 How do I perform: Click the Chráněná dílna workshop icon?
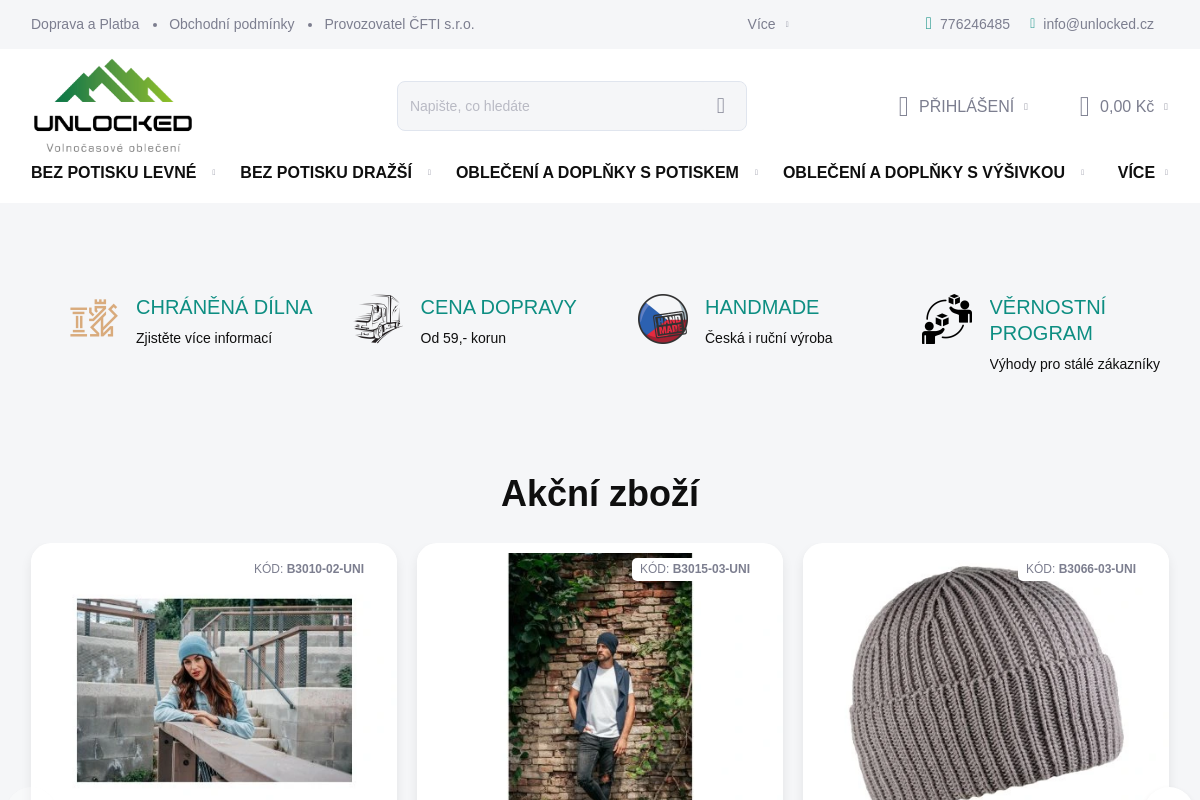(94, 319)
